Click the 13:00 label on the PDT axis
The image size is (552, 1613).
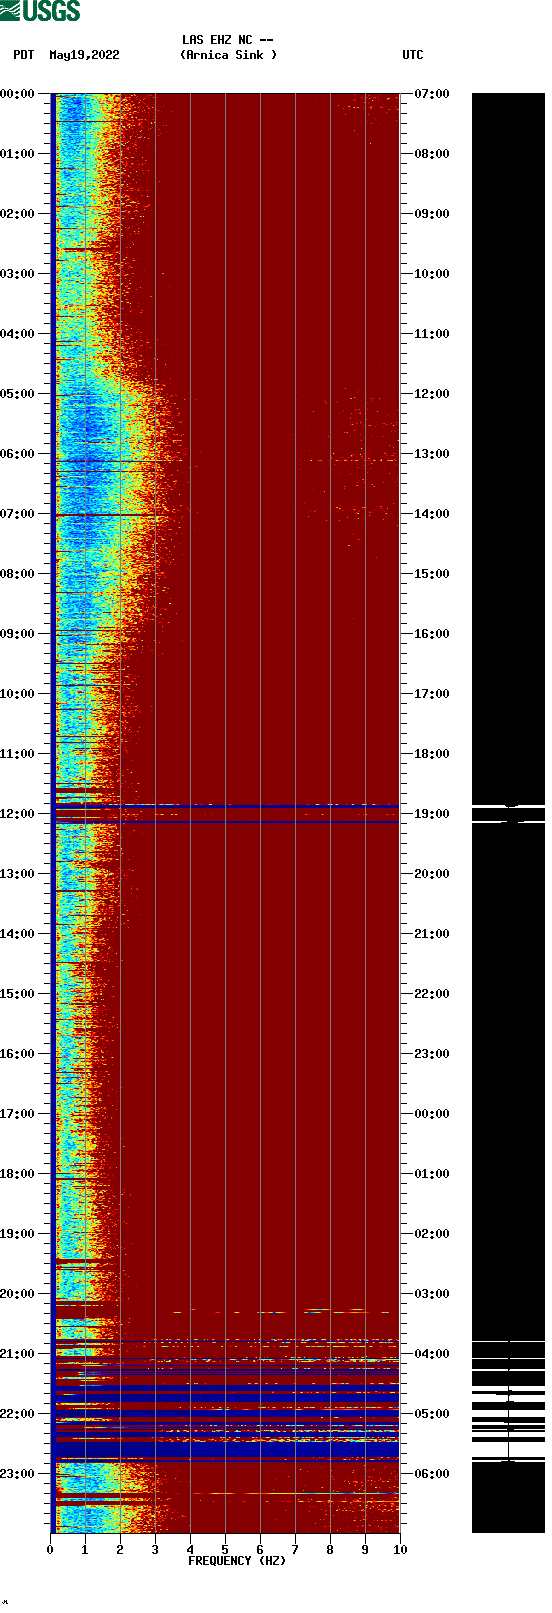coord(18,874)
